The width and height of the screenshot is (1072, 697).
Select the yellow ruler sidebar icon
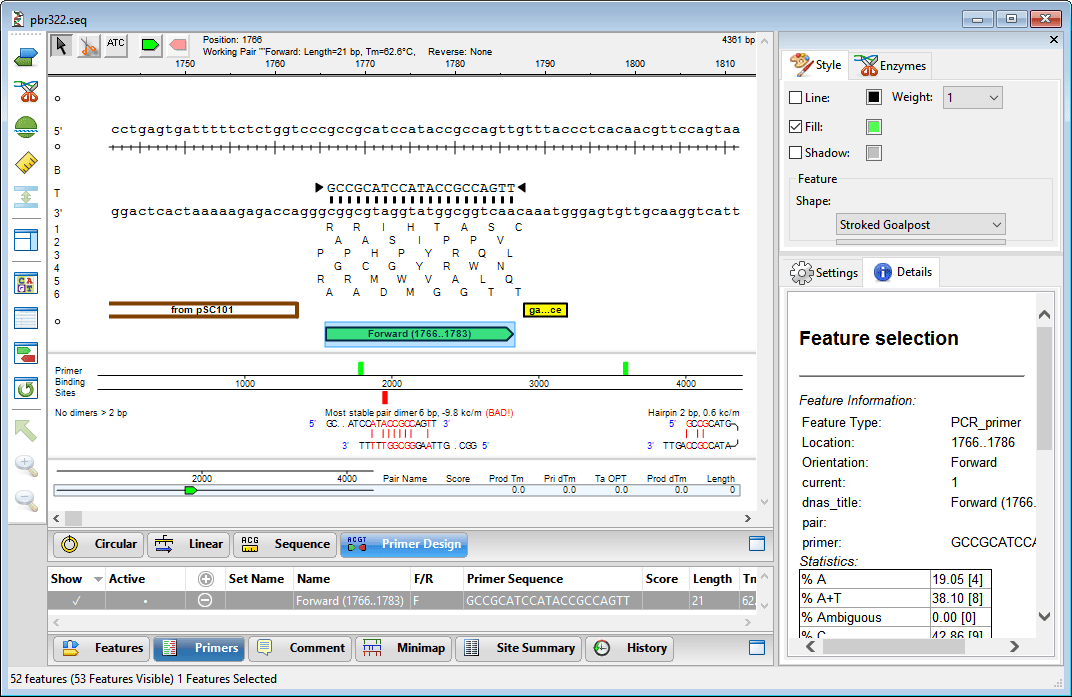26,163
